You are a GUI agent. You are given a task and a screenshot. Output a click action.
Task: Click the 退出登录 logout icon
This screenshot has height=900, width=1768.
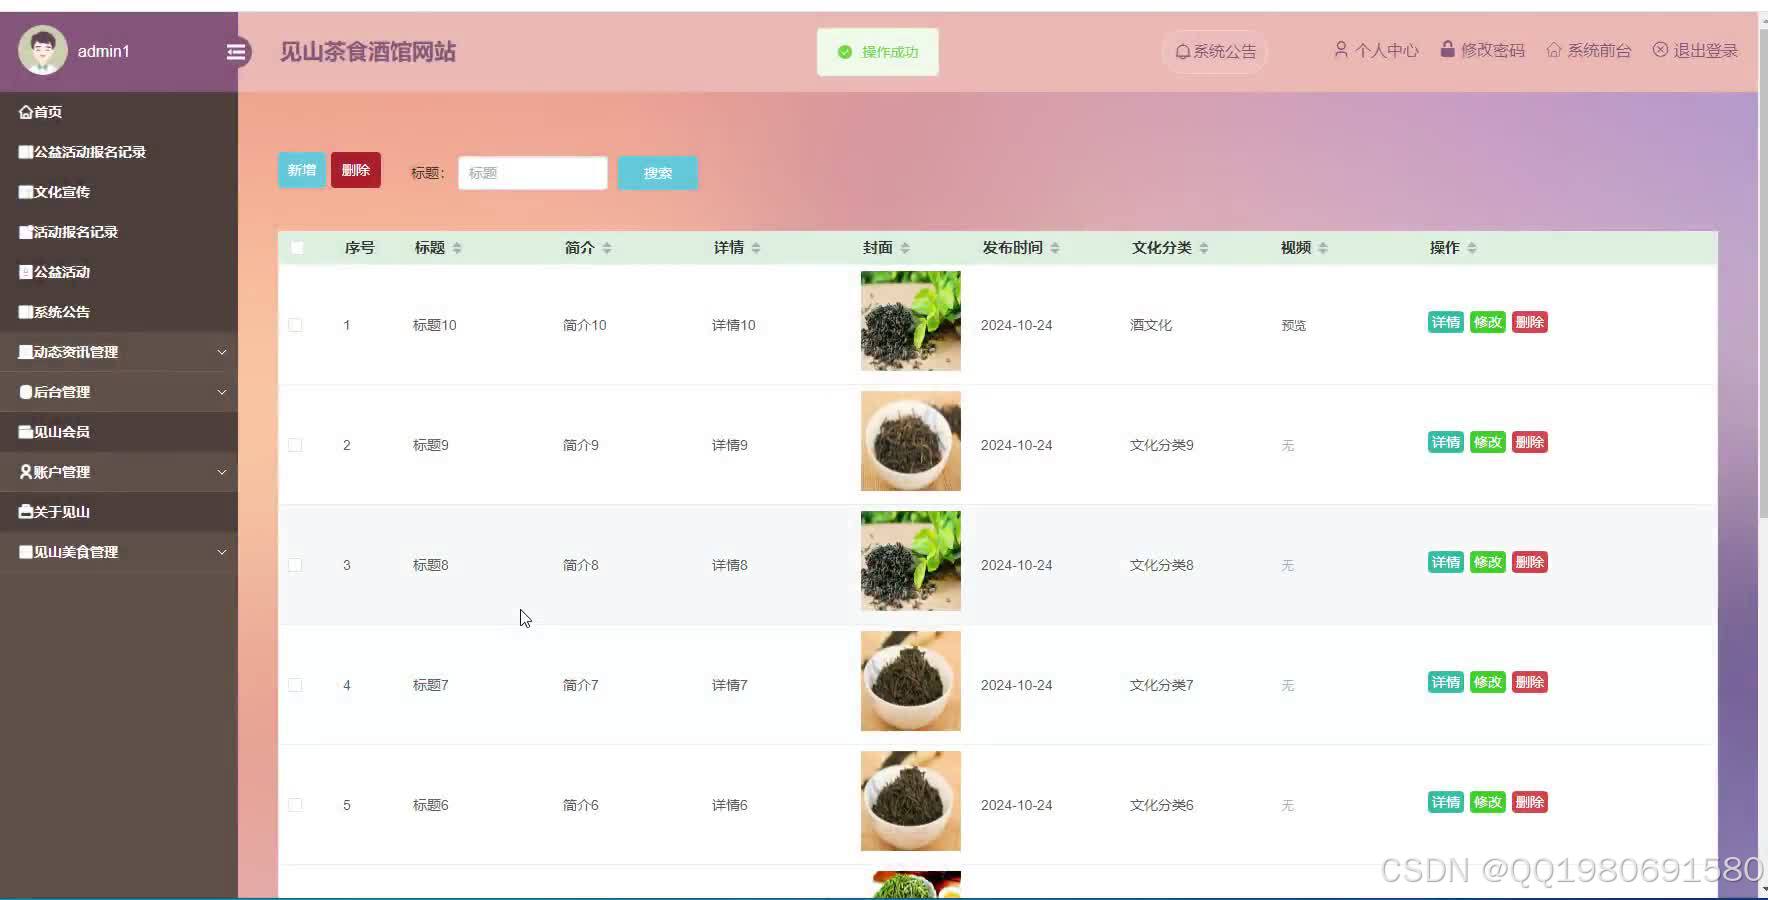1661,49
